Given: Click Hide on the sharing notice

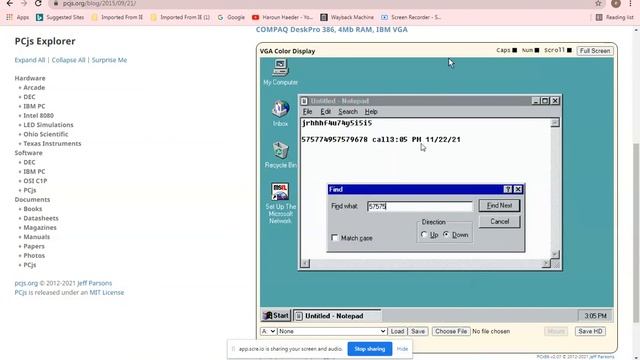Looking at the screenshot, I should [x=402, y=349].
